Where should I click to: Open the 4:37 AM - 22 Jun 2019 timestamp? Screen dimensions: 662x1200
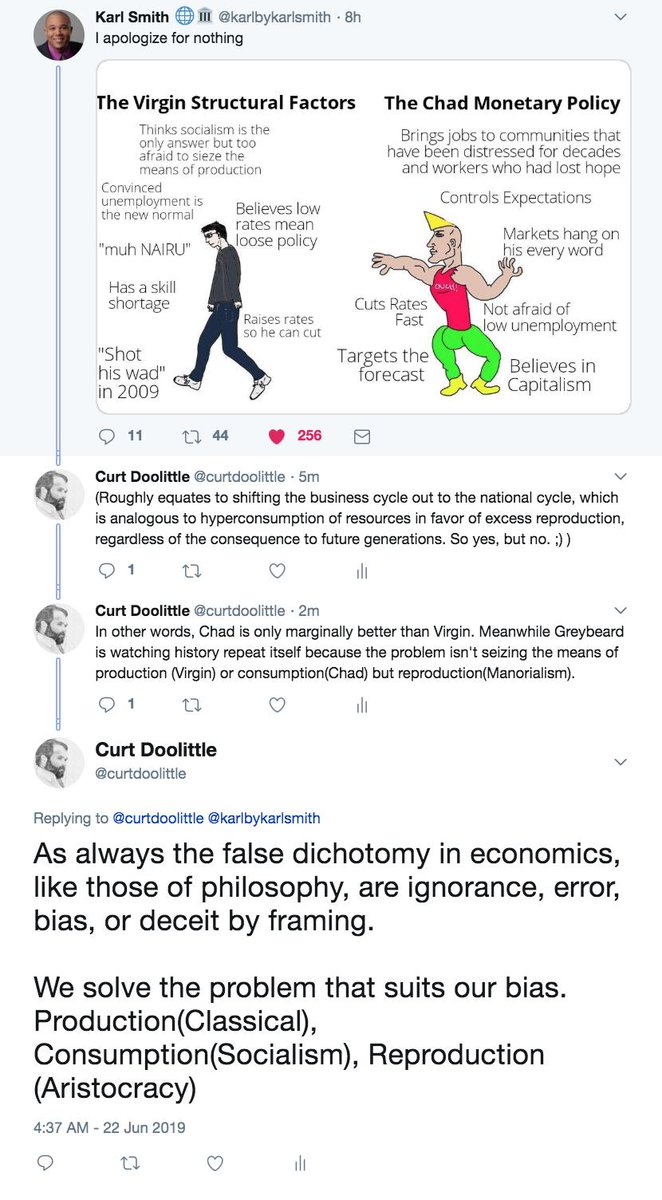tap(110, 1128)
